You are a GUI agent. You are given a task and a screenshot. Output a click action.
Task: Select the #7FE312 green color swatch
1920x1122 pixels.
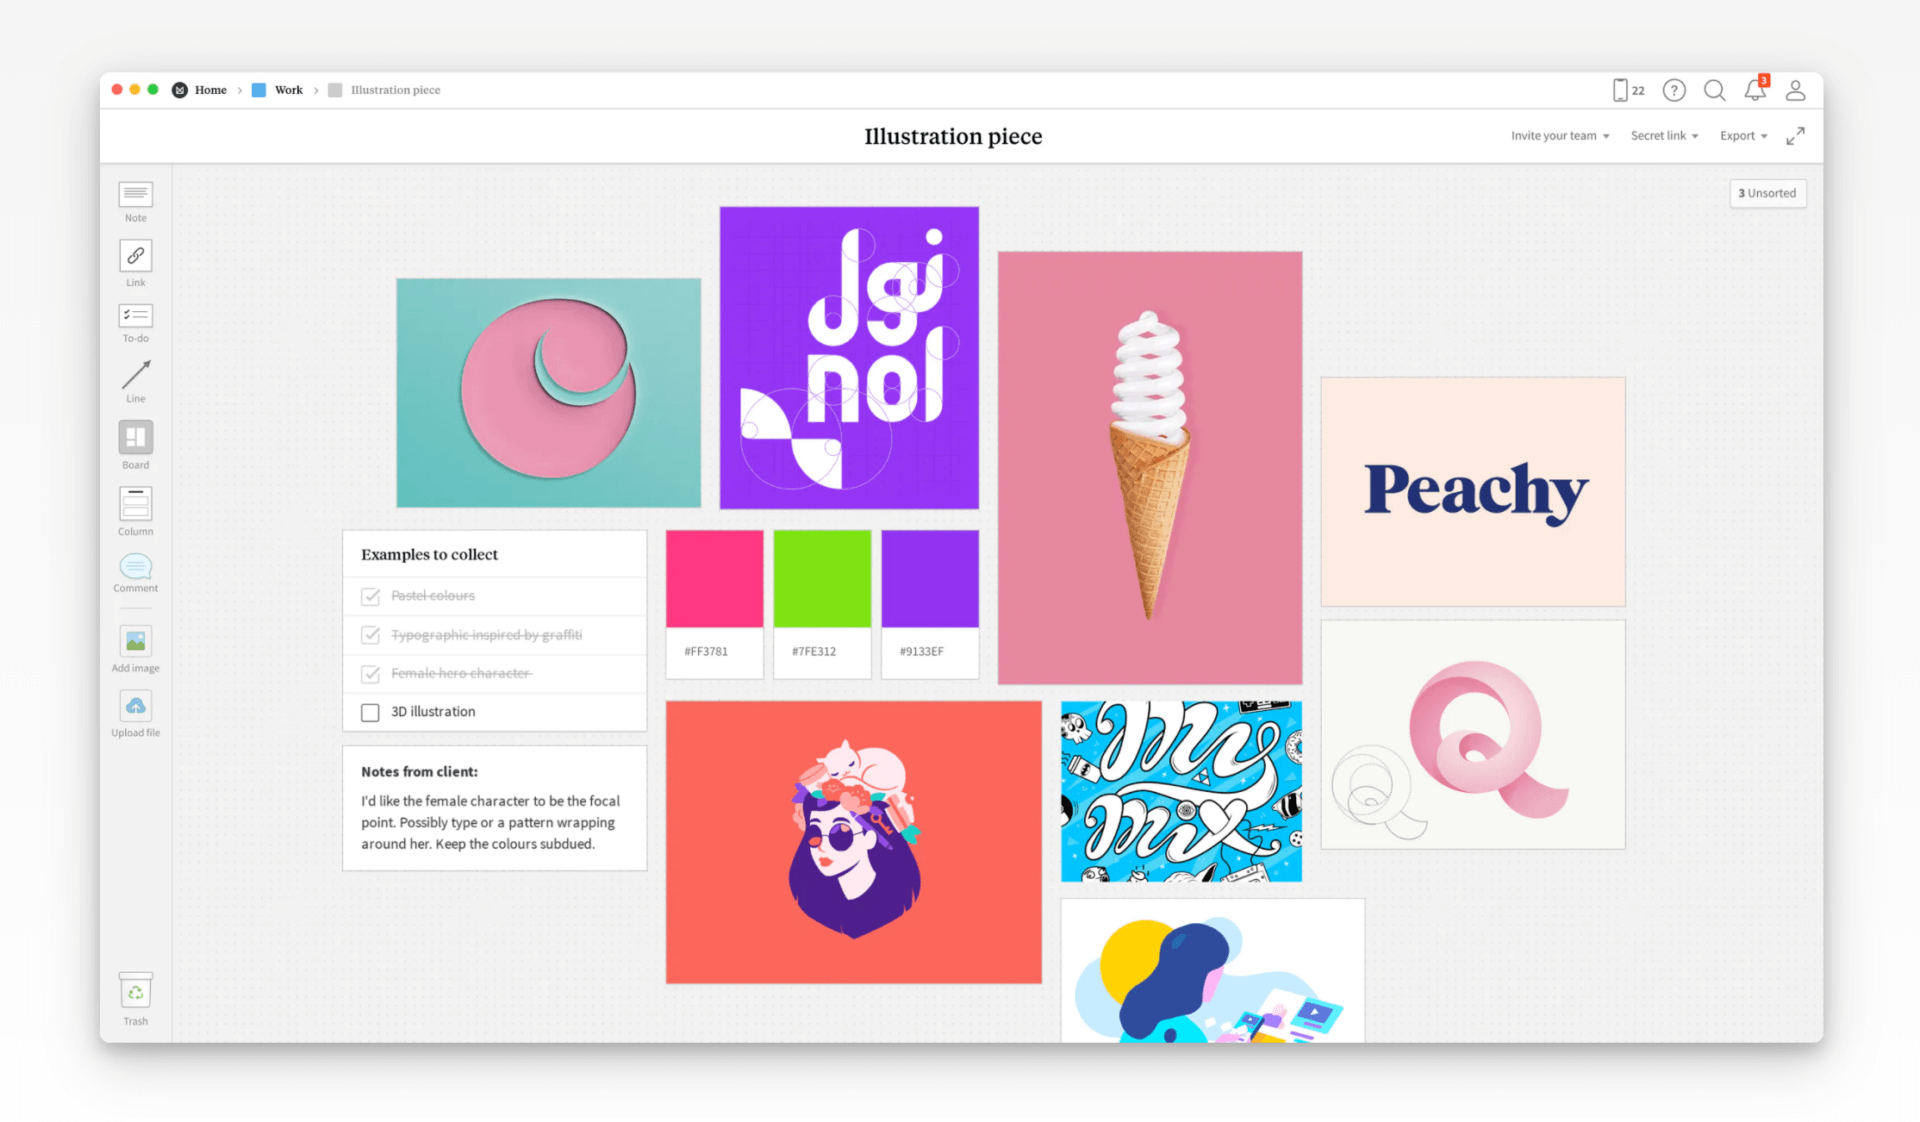[x=821, y=578]
